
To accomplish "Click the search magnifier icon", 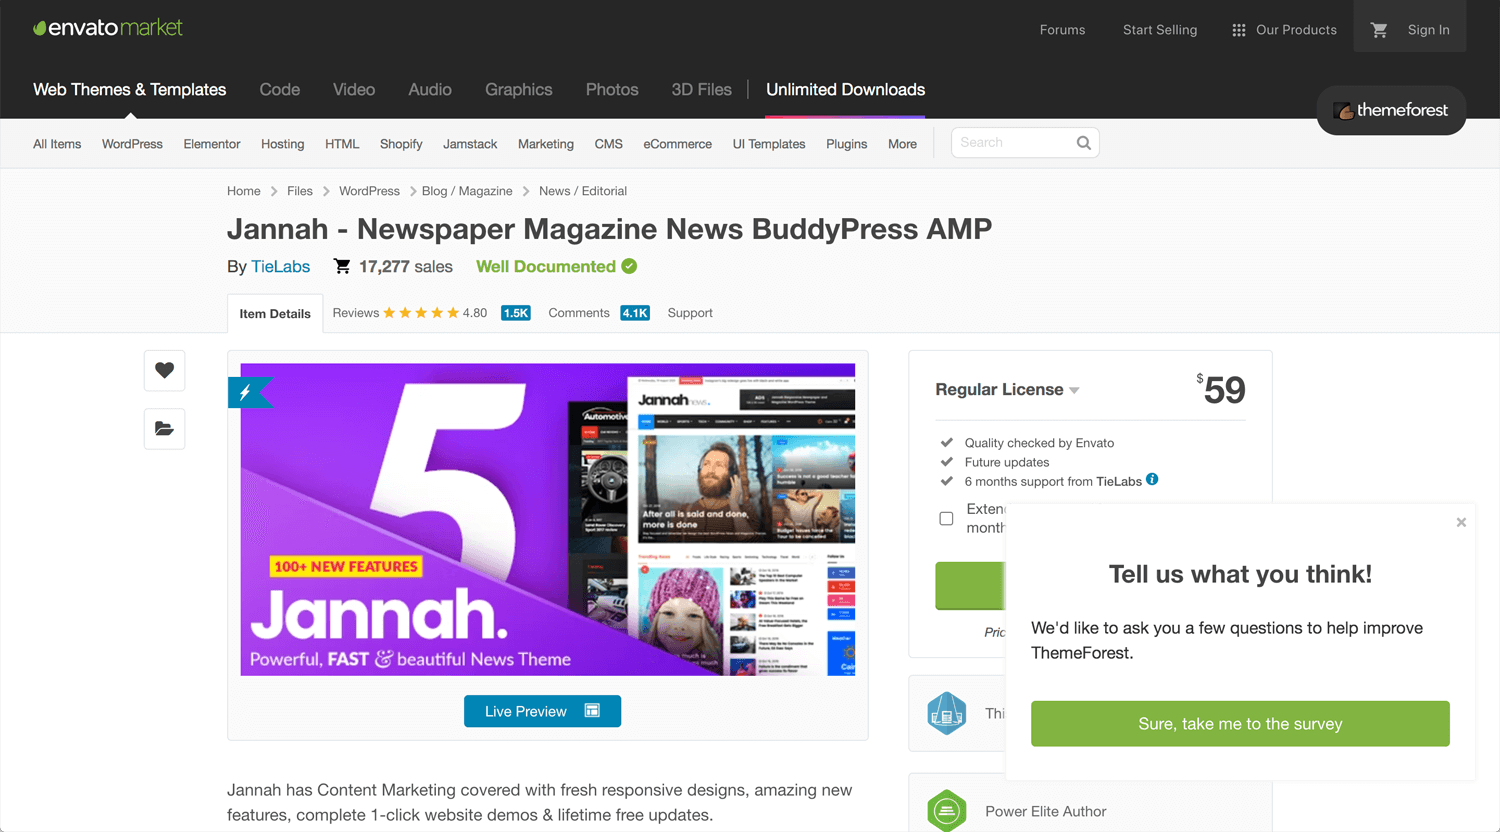I will (x=1083, y=143).
